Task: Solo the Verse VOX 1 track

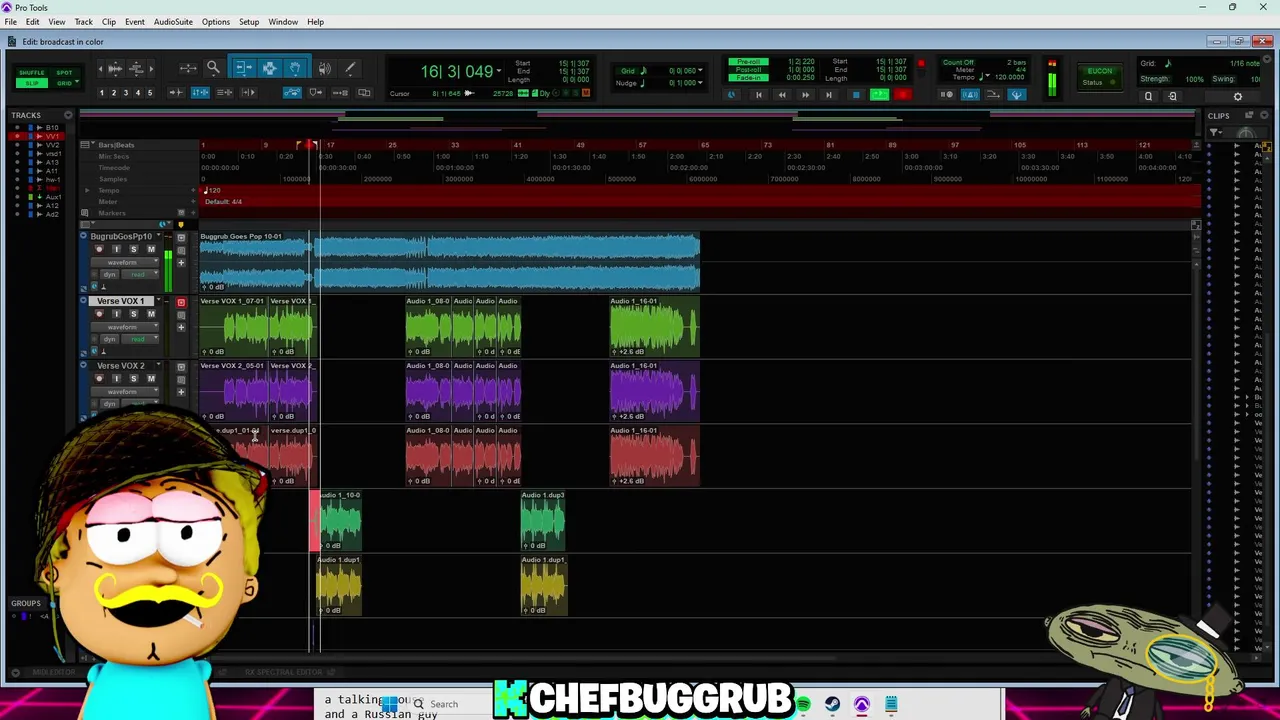Action: click(133, 314)
